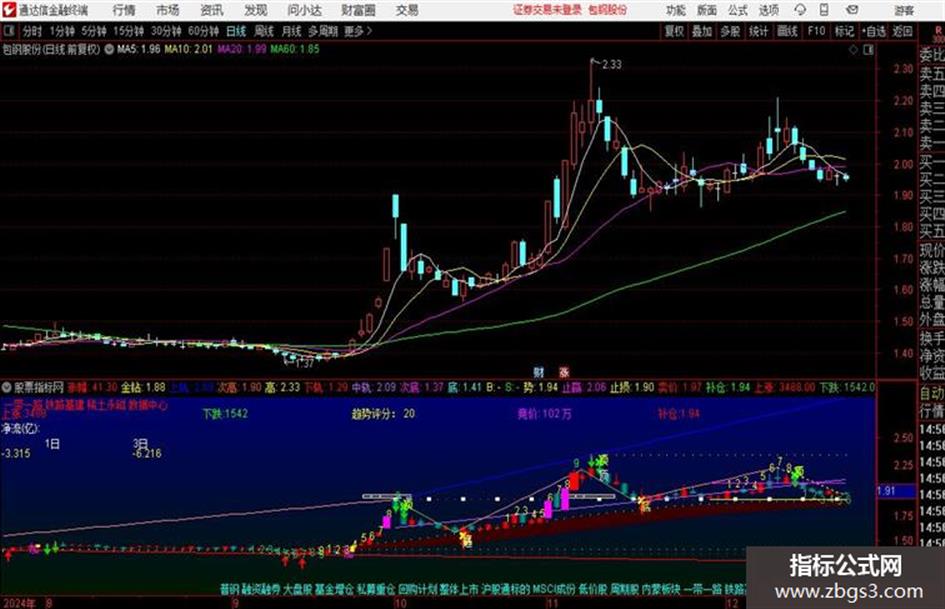
Task: Click the 包钢股份(日线 前复权) chart title
Action: [x=51, y=49]
